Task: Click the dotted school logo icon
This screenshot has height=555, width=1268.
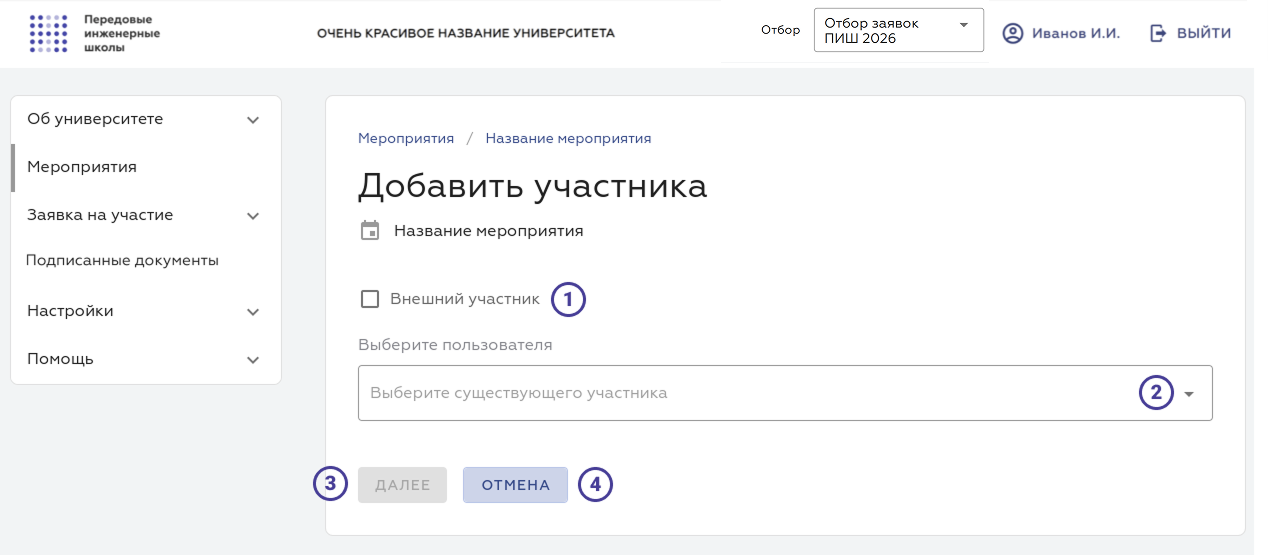Action: coord(49,33)
